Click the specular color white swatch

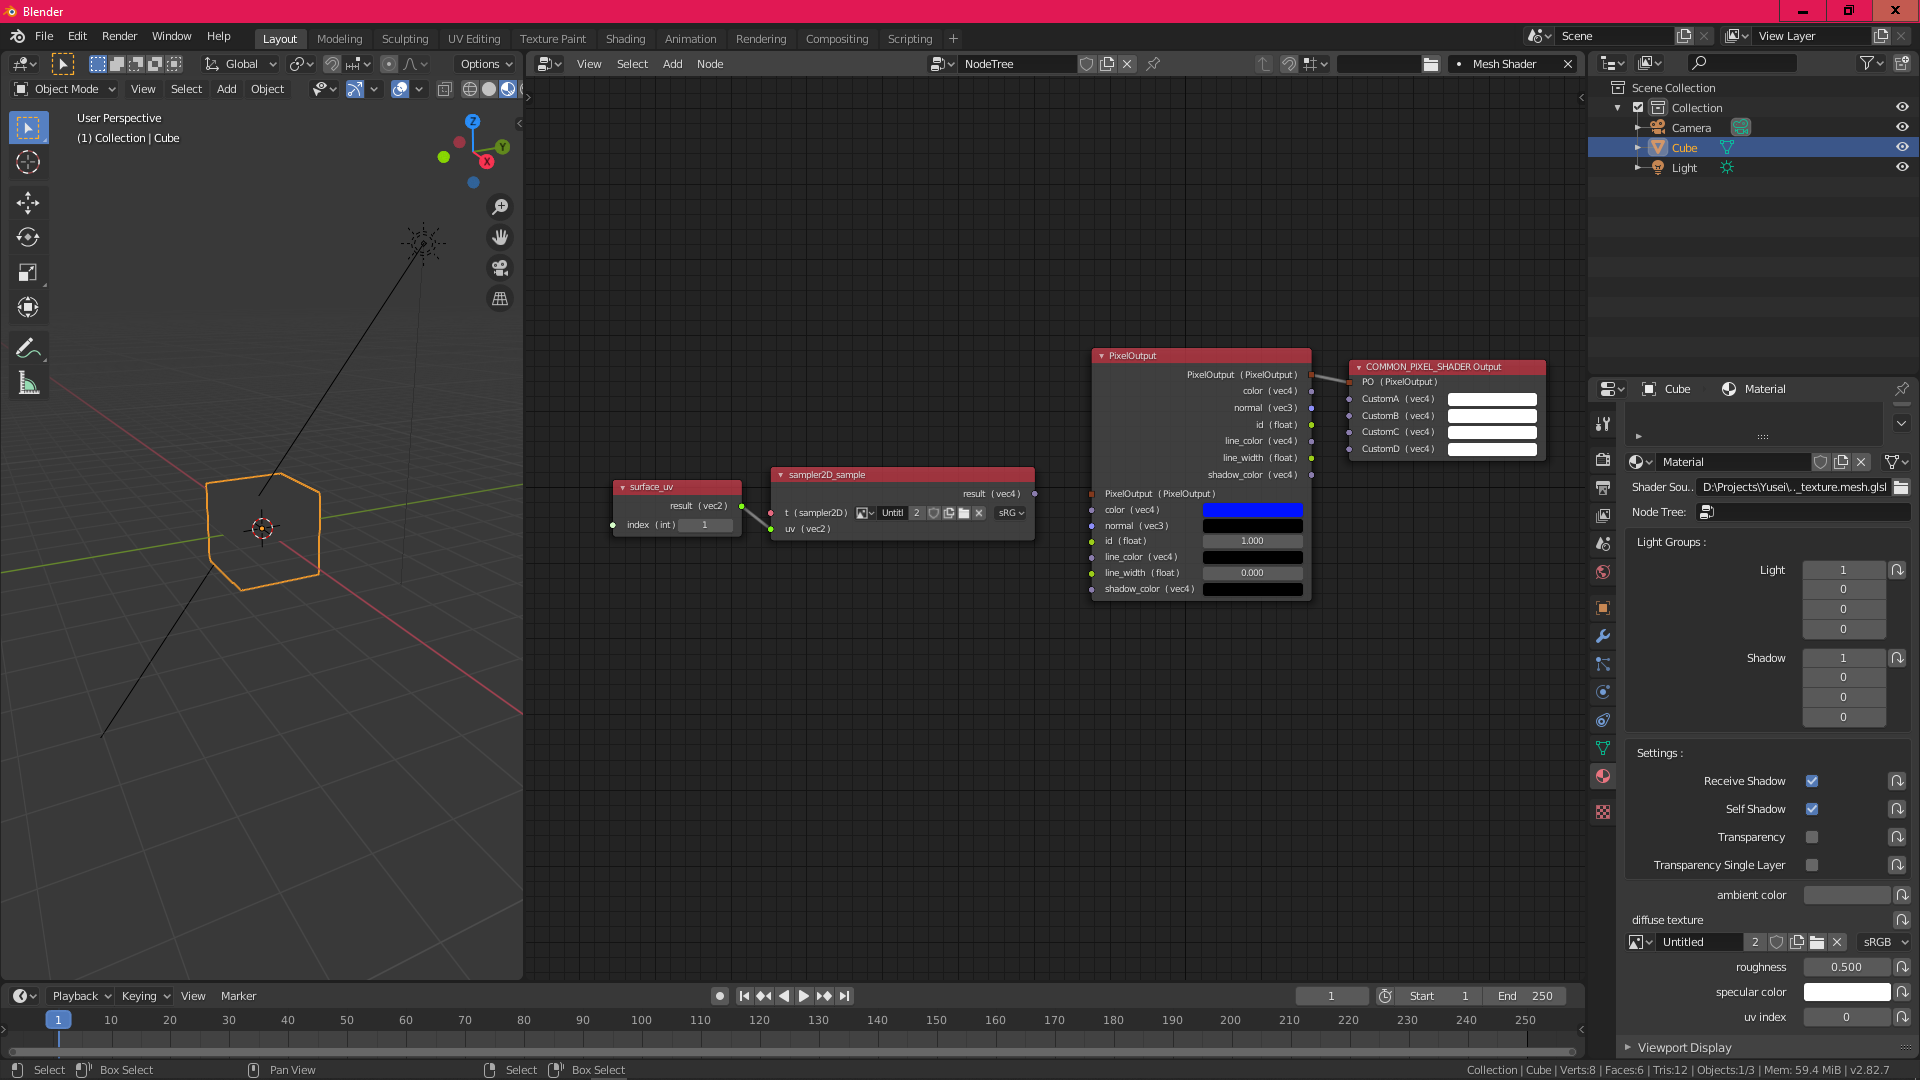[x=1846, y=992]
